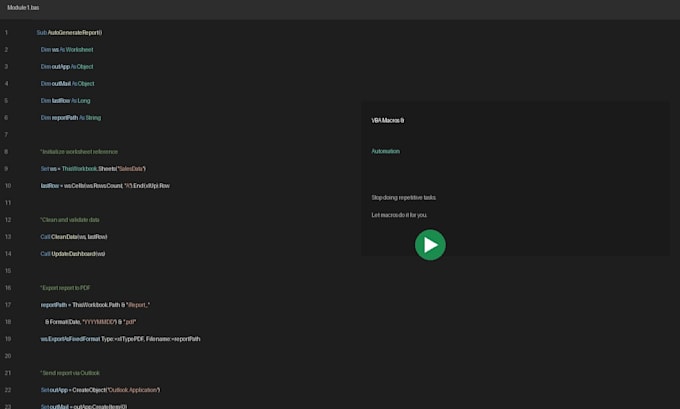Select the Module1.bas tab
The image size is (680, 409).
point(23,7)
